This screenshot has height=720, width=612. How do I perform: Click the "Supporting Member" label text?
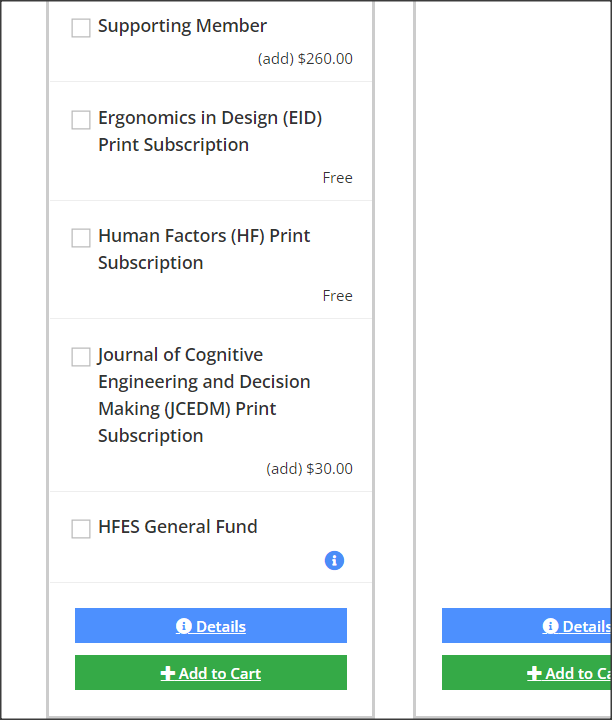coord(182,26)
